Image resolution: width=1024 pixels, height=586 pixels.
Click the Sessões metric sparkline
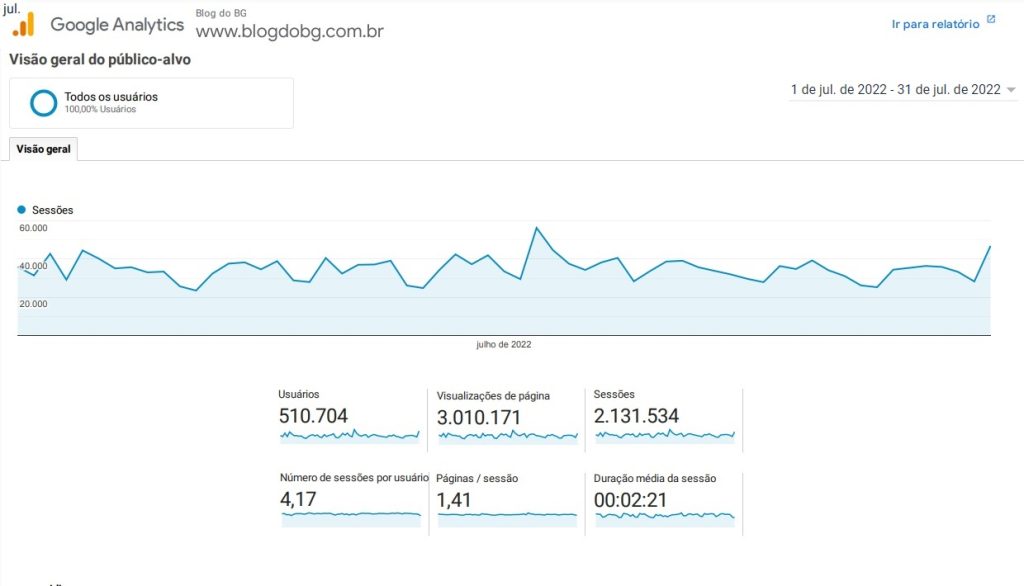tap(665, 436)
